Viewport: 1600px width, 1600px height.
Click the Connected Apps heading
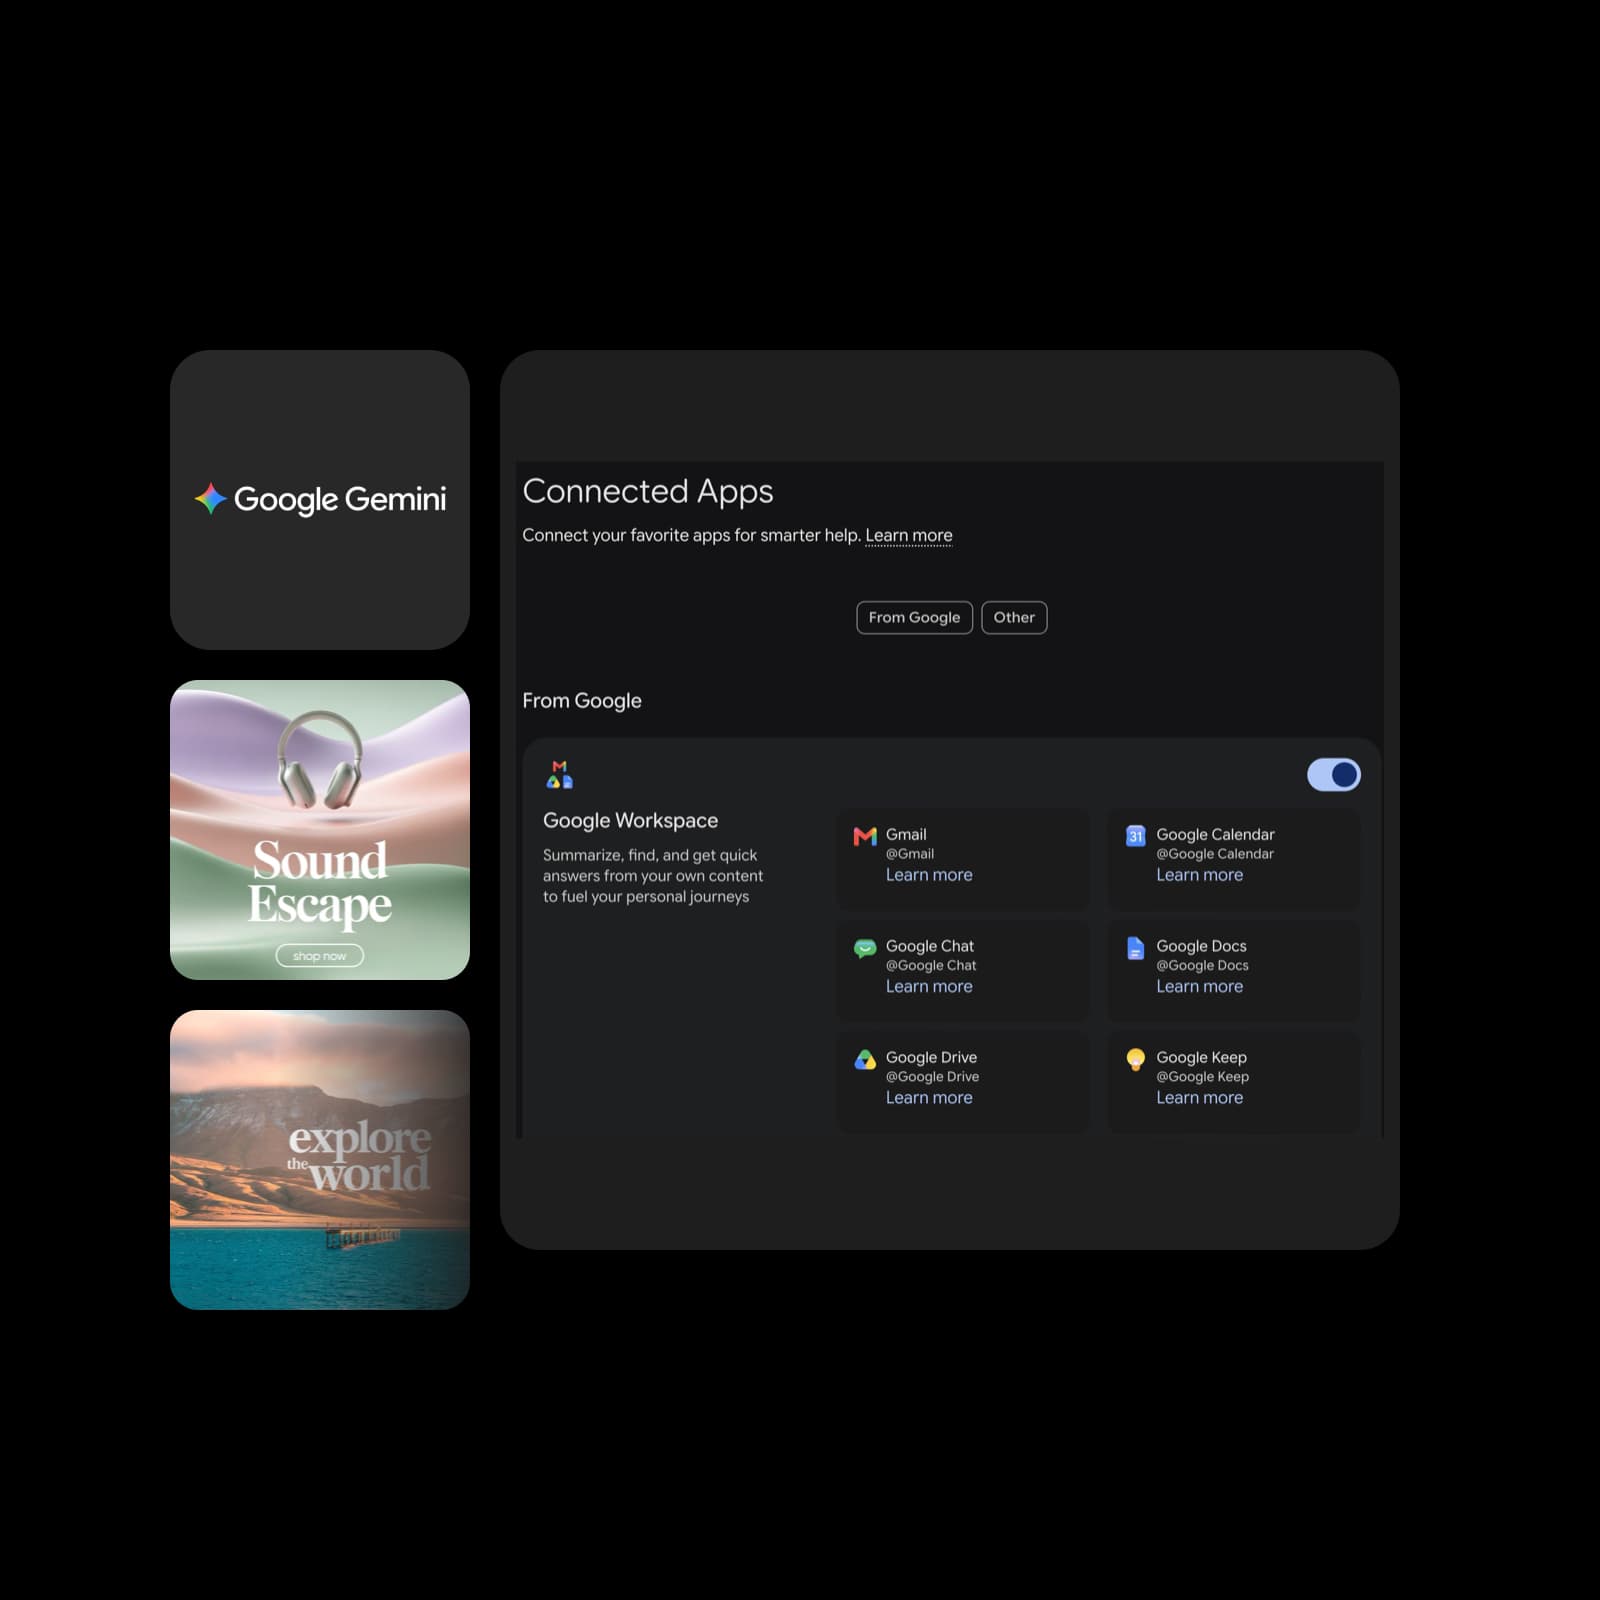(648, 491)
